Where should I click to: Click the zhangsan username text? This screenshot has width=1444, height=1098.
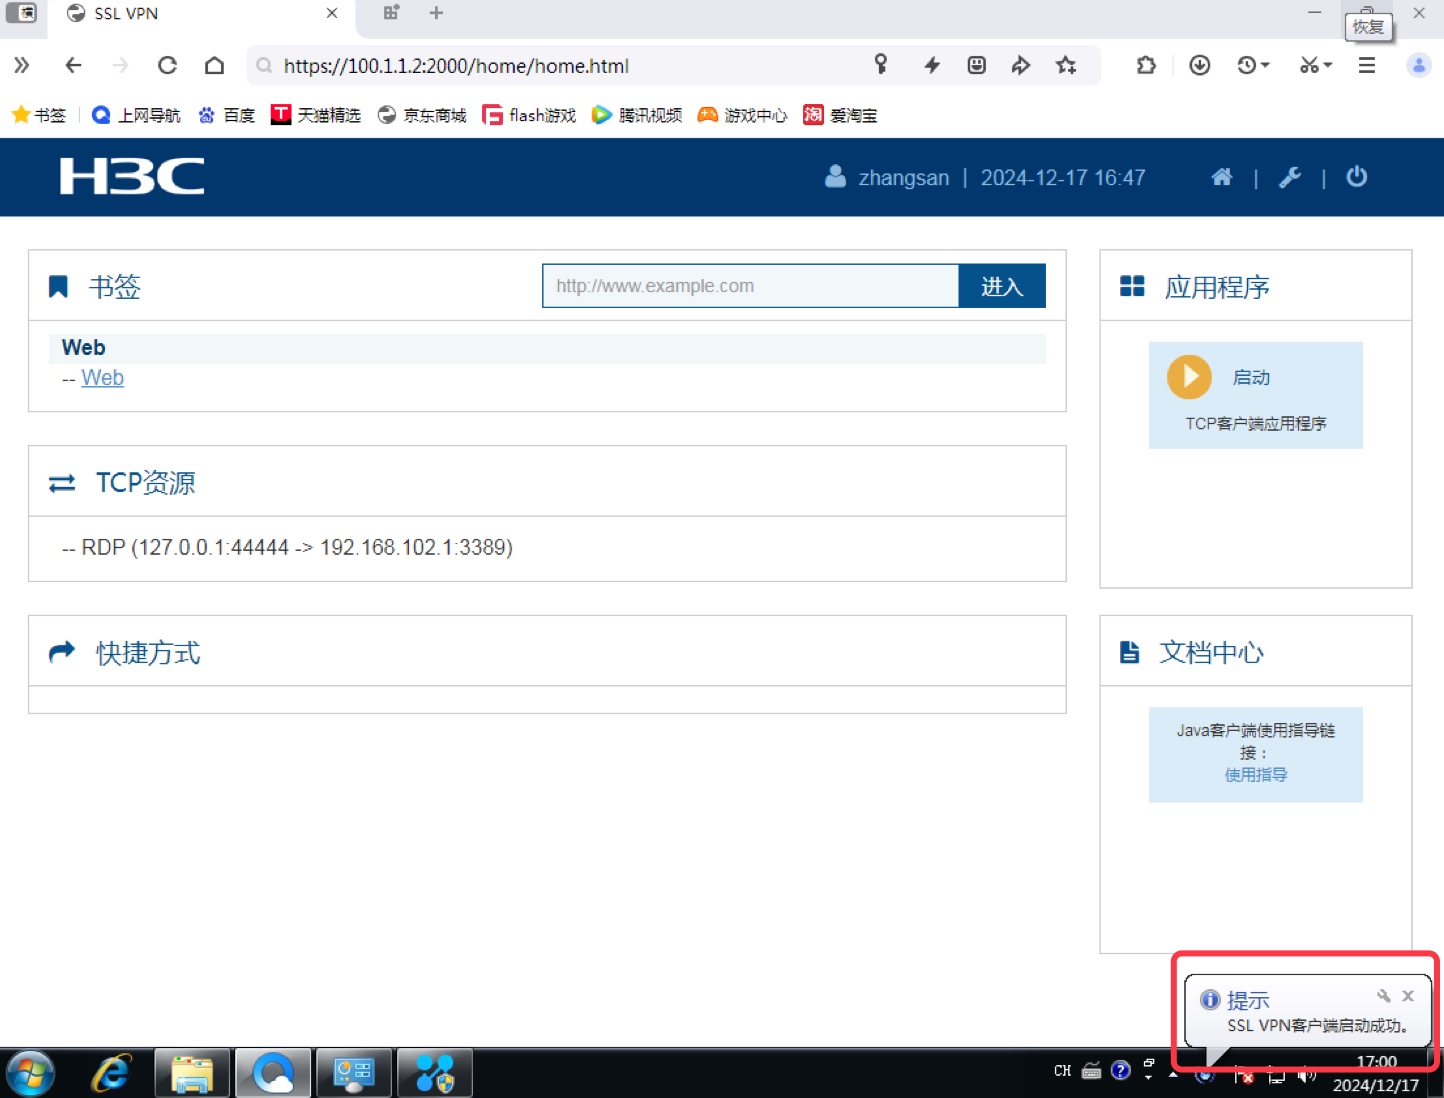pos(904,178)
